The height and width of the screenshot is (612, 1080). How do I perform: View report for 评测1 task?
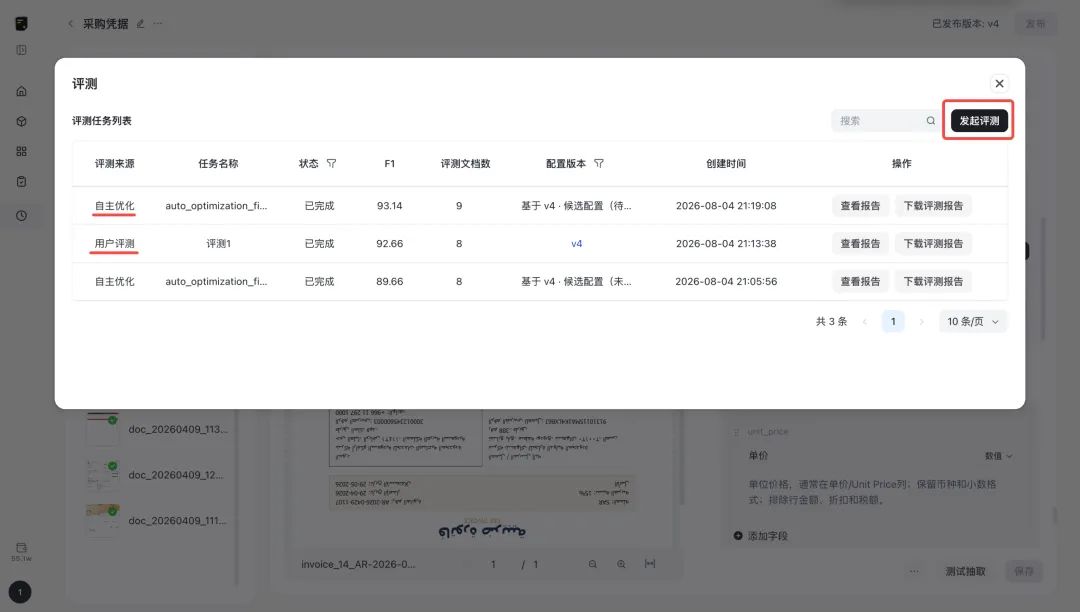[x=860, y=244]
